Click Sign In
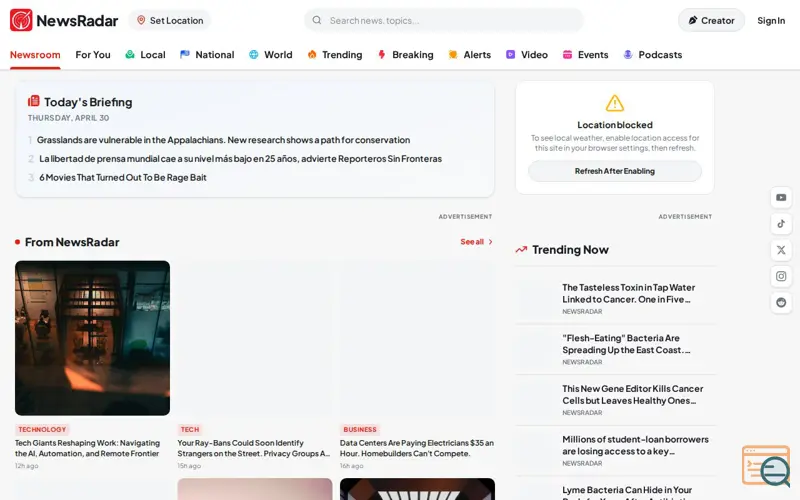The width and height of the screenshot is (800, 500). [x=771, y=20]
